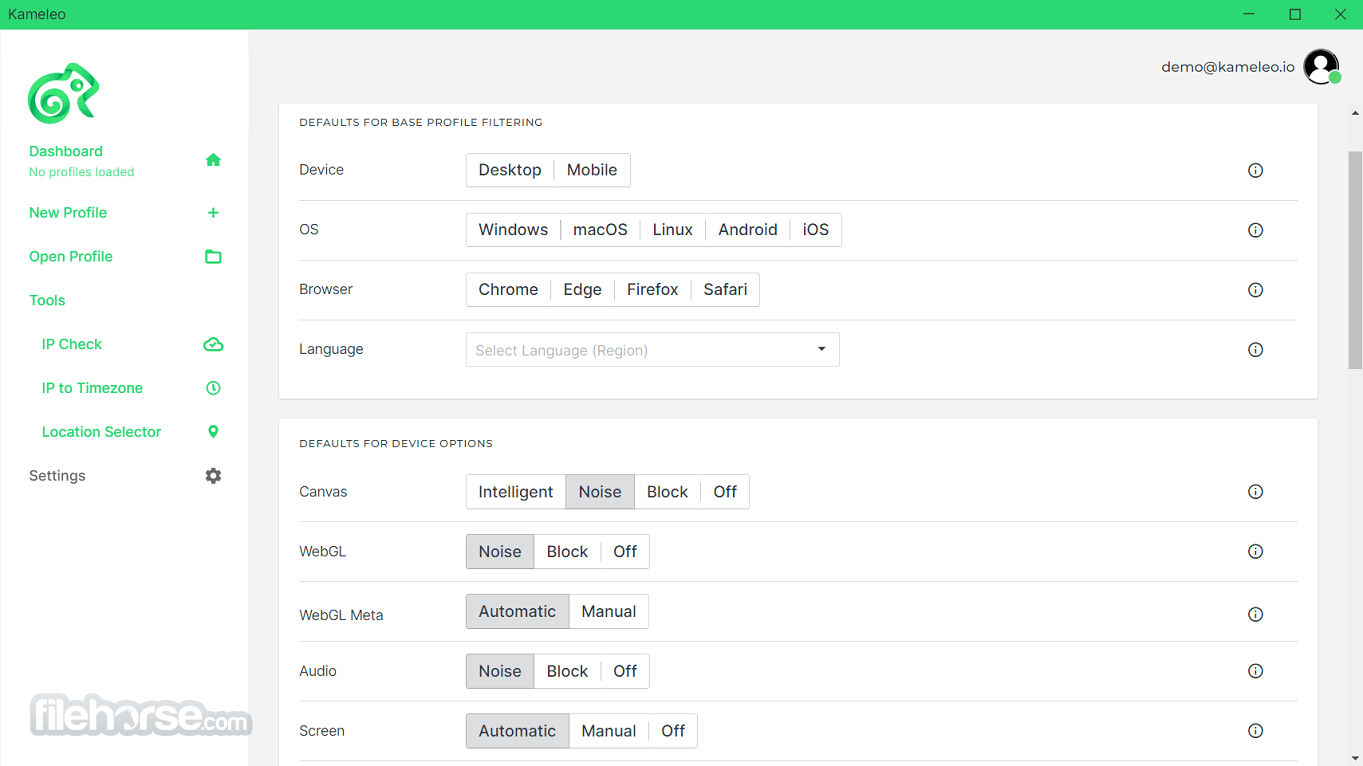Screen dimensions: 1363x766
Task: Click the Tools section label
Action: [x=47, y=300]
